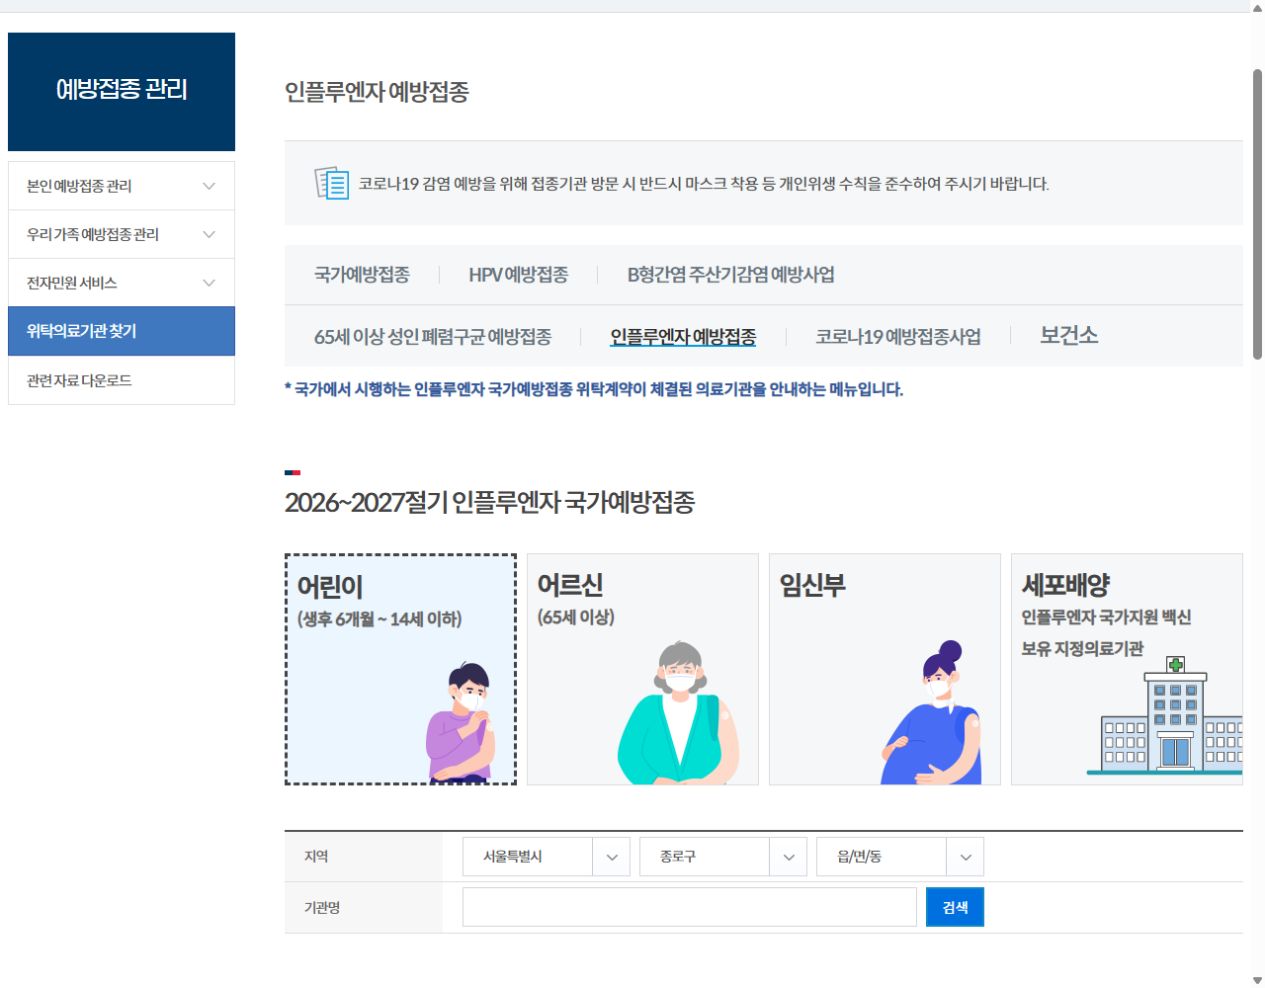Click the 인플루엔자 예방접종 page heading
The image size is (1265, 988).
point(377,92)
